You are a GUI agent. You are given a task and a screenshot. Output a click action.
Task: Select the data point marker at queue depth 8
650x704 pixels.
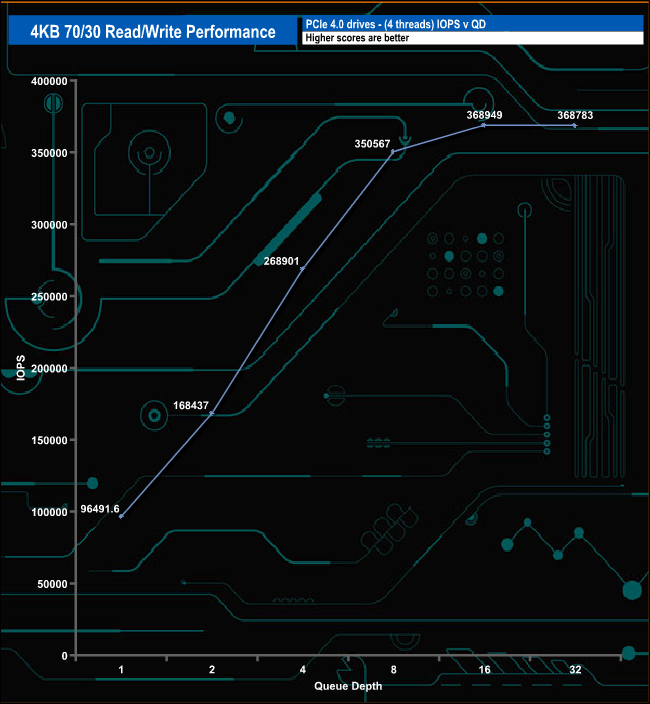click(x=393, y=152)
